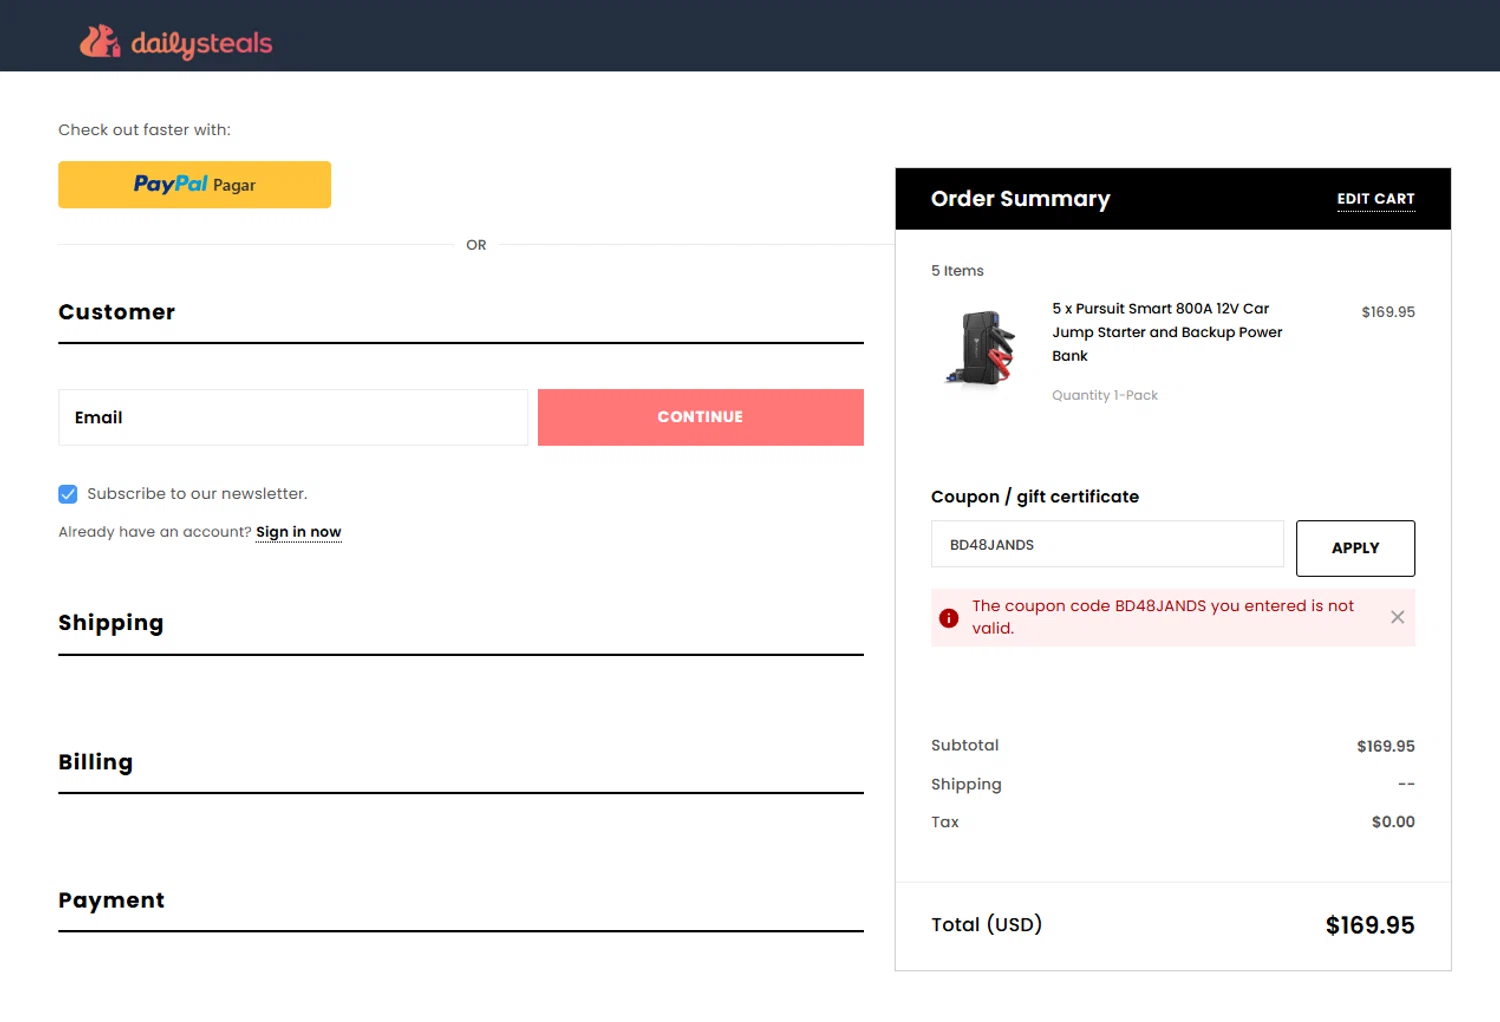This screenshot has width=1500, height=1022.
Task: Click the EDIT CART link
Action: tap(1375, 199)
